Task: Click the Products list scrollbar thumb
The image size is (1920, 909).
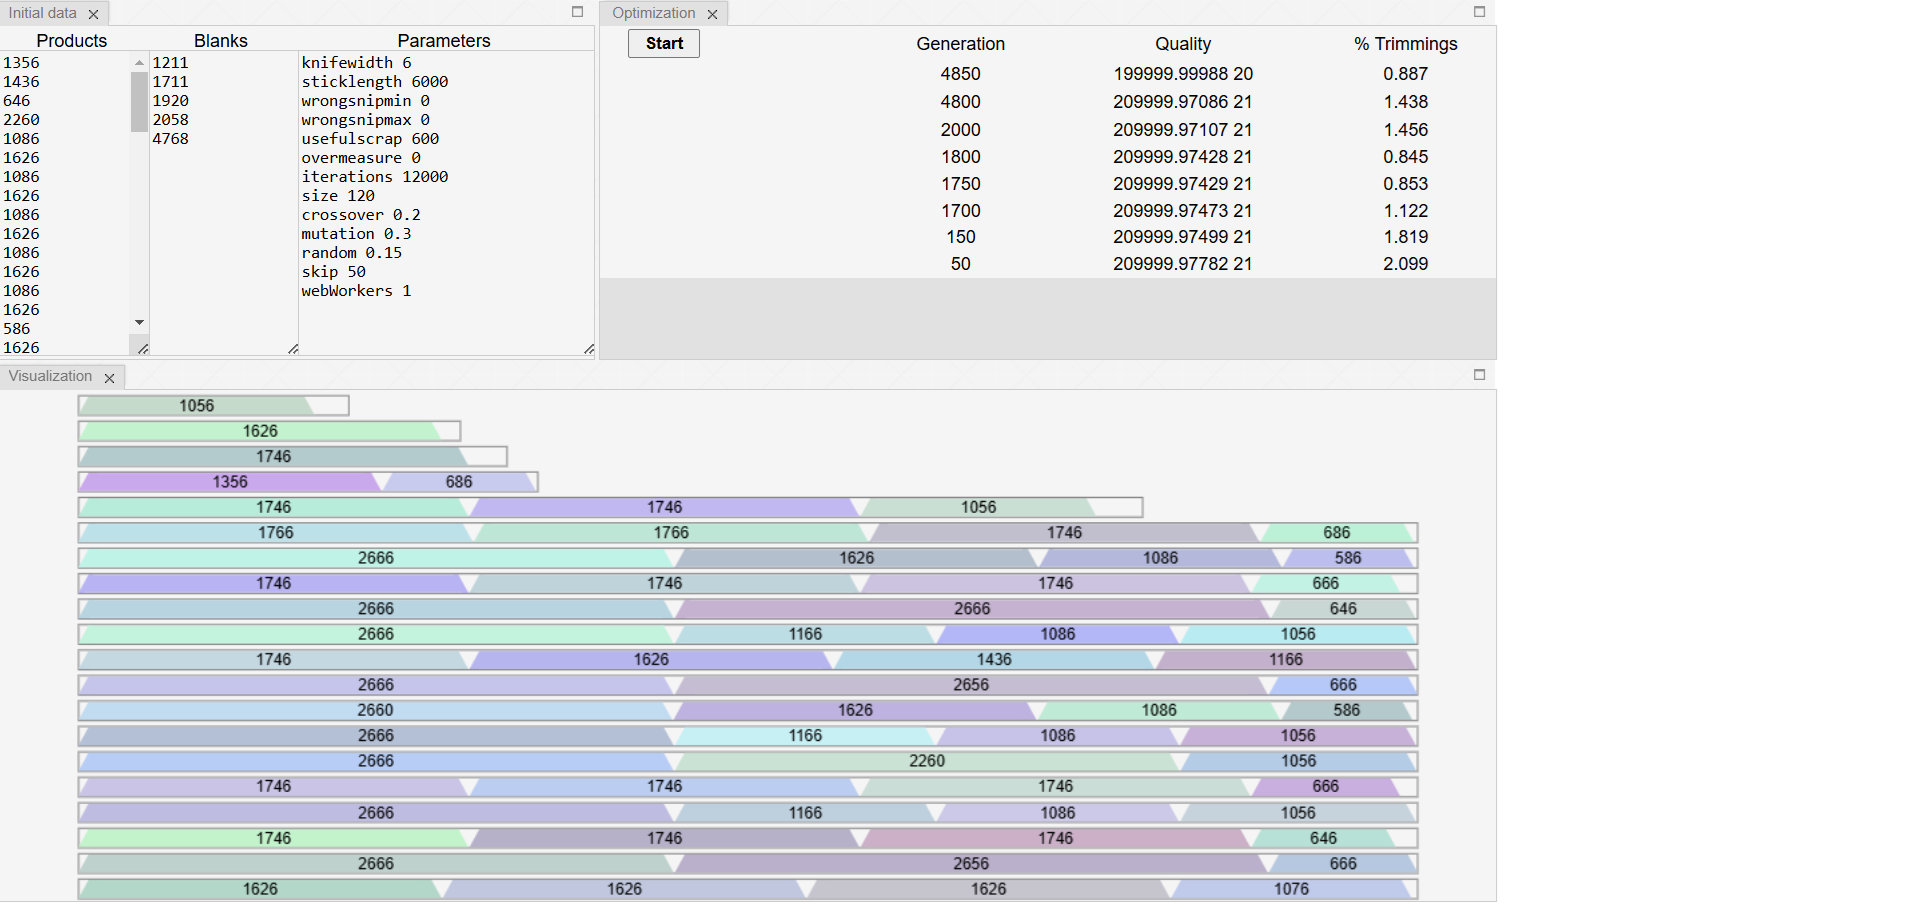Action: click(x=139, y=102)
